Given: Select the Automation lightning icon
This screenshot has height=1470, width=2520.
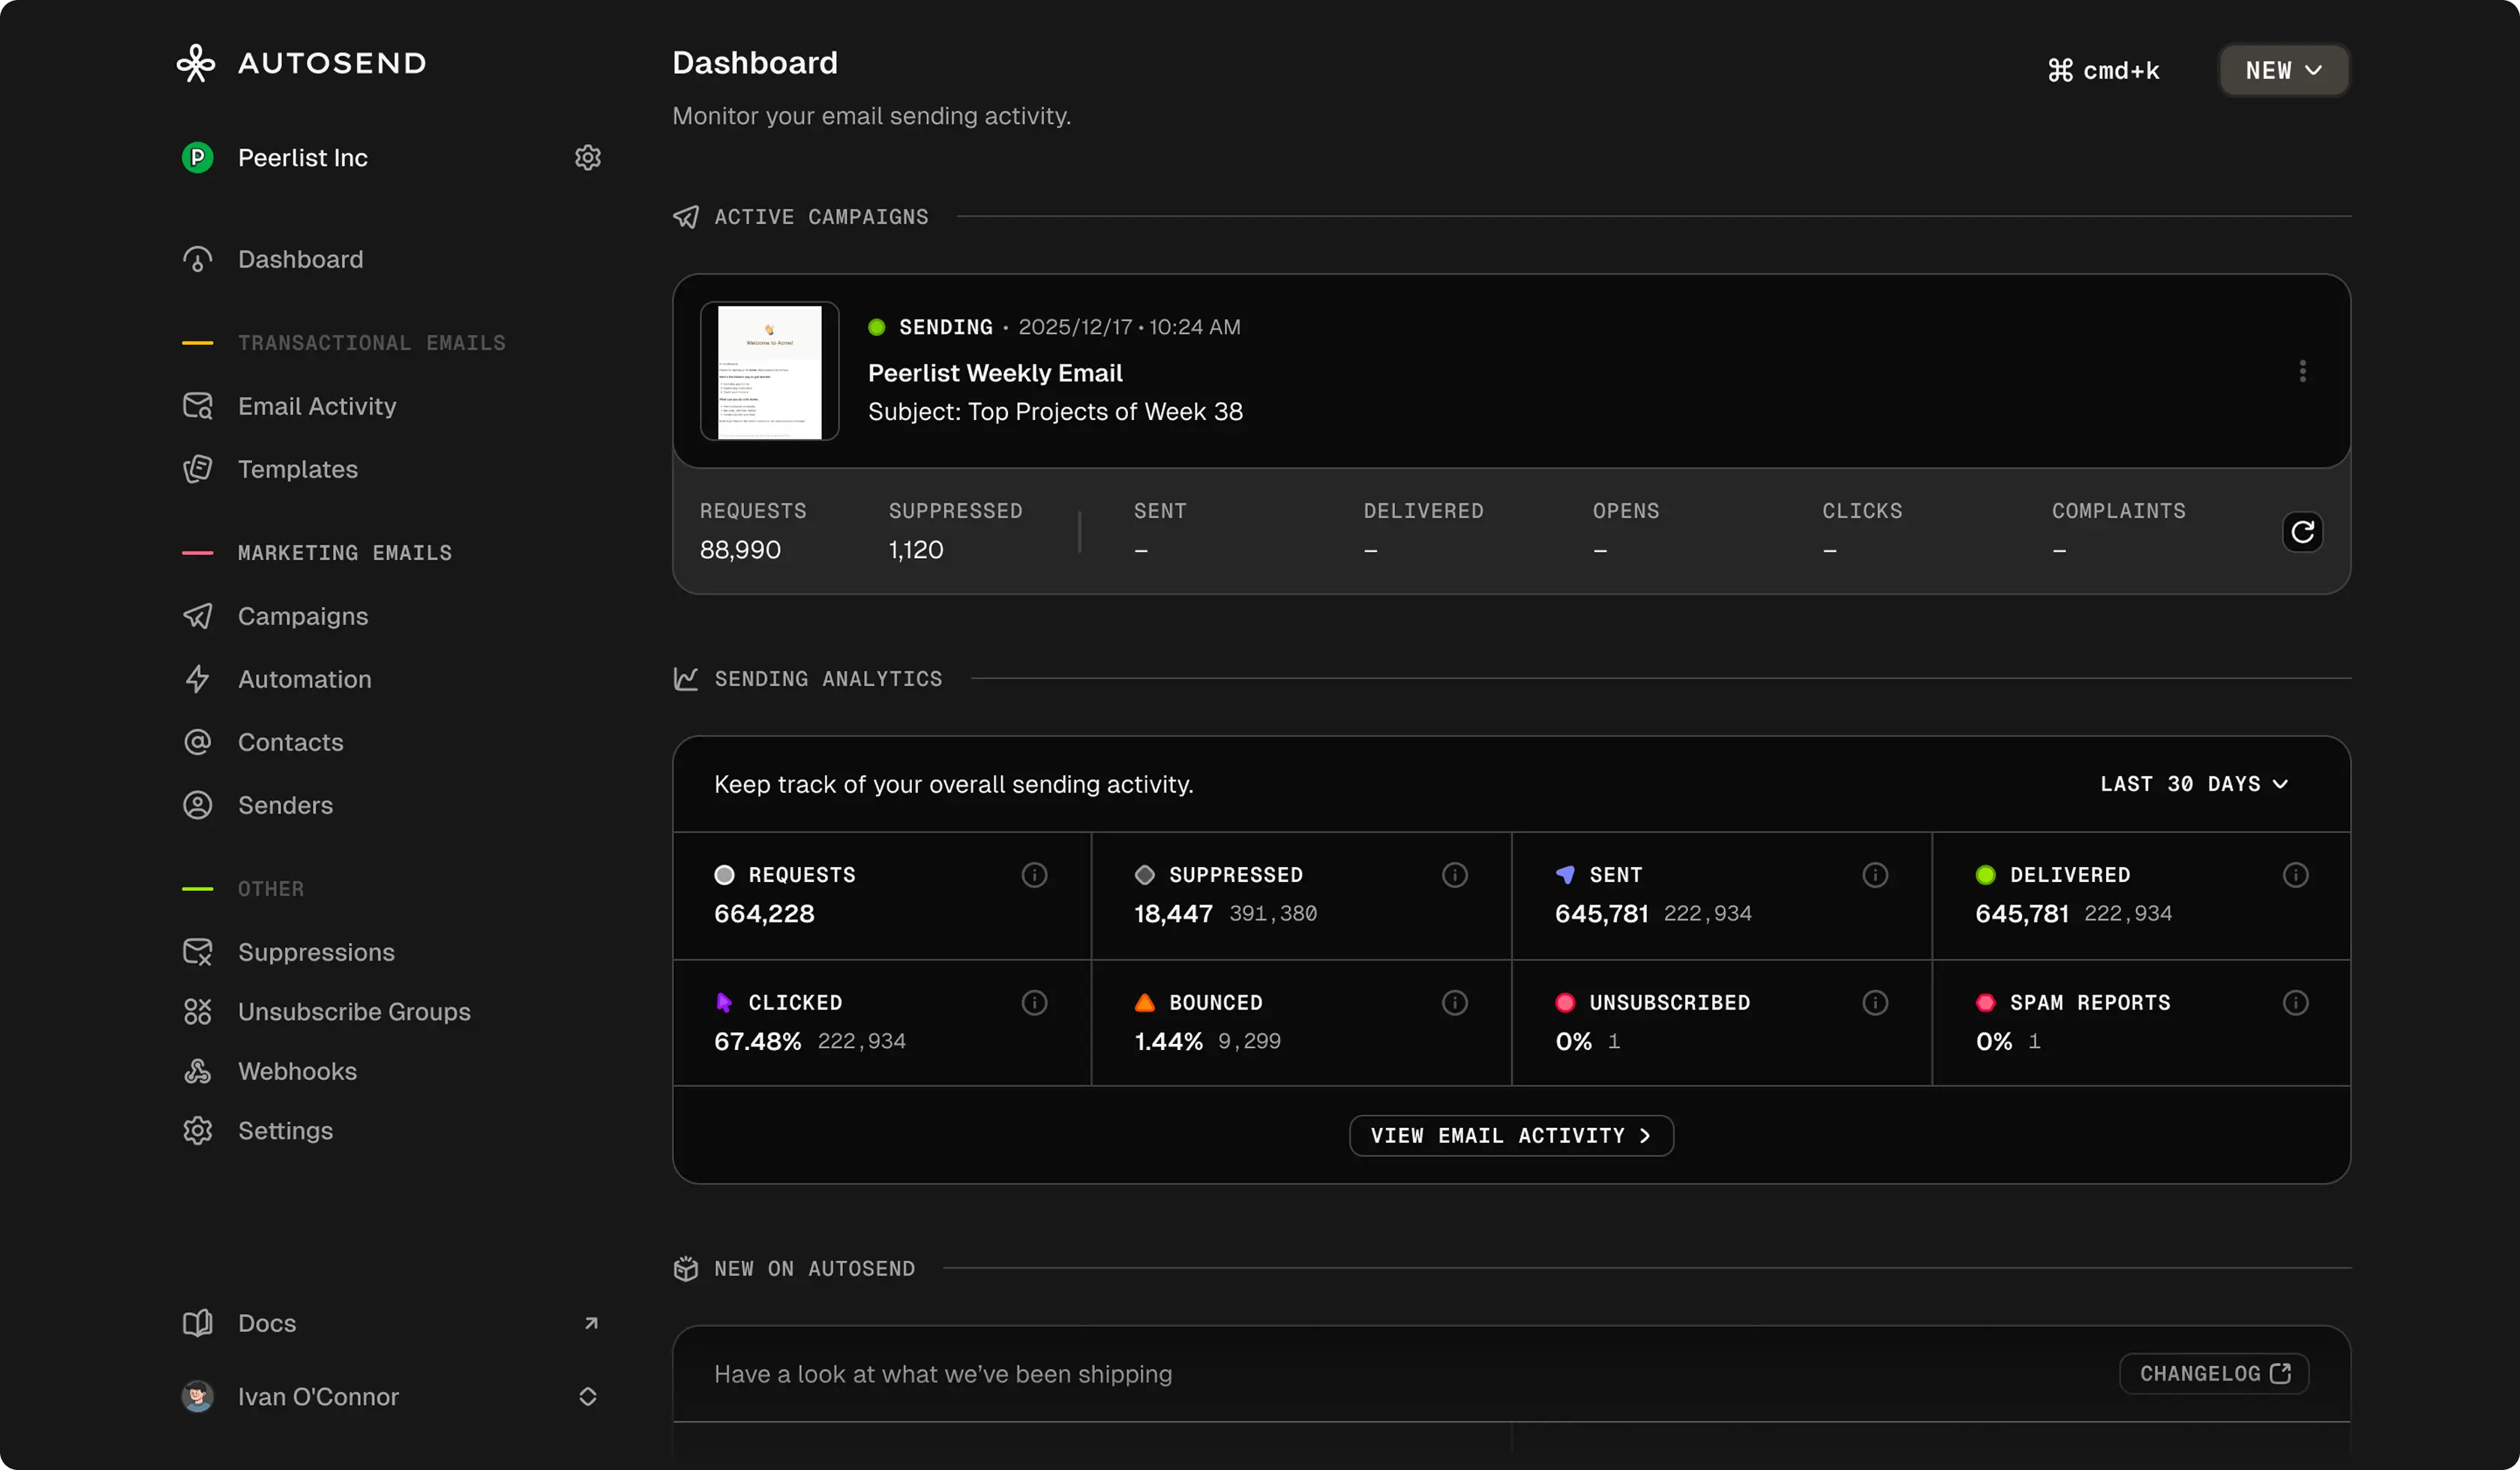Looking at the screenshot, I should click(197, 679).
